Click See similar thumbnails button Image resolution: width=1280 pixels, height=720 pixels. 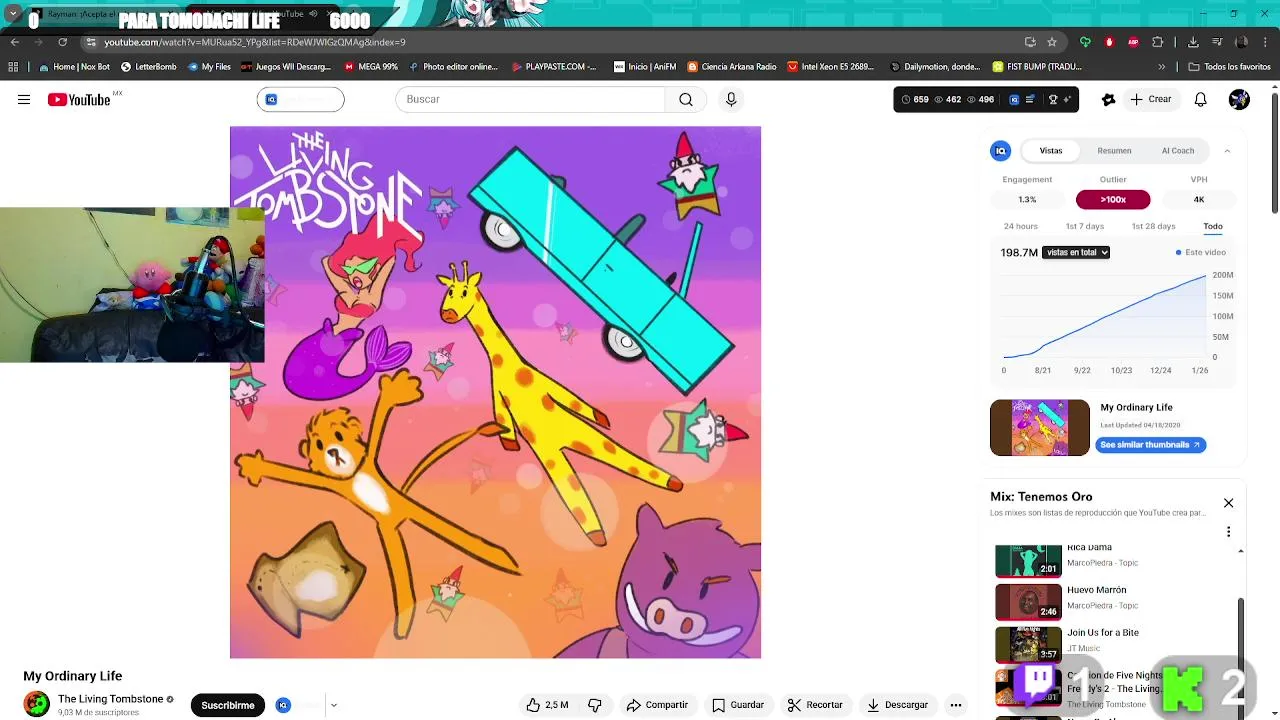click(x=1150, y=445)
